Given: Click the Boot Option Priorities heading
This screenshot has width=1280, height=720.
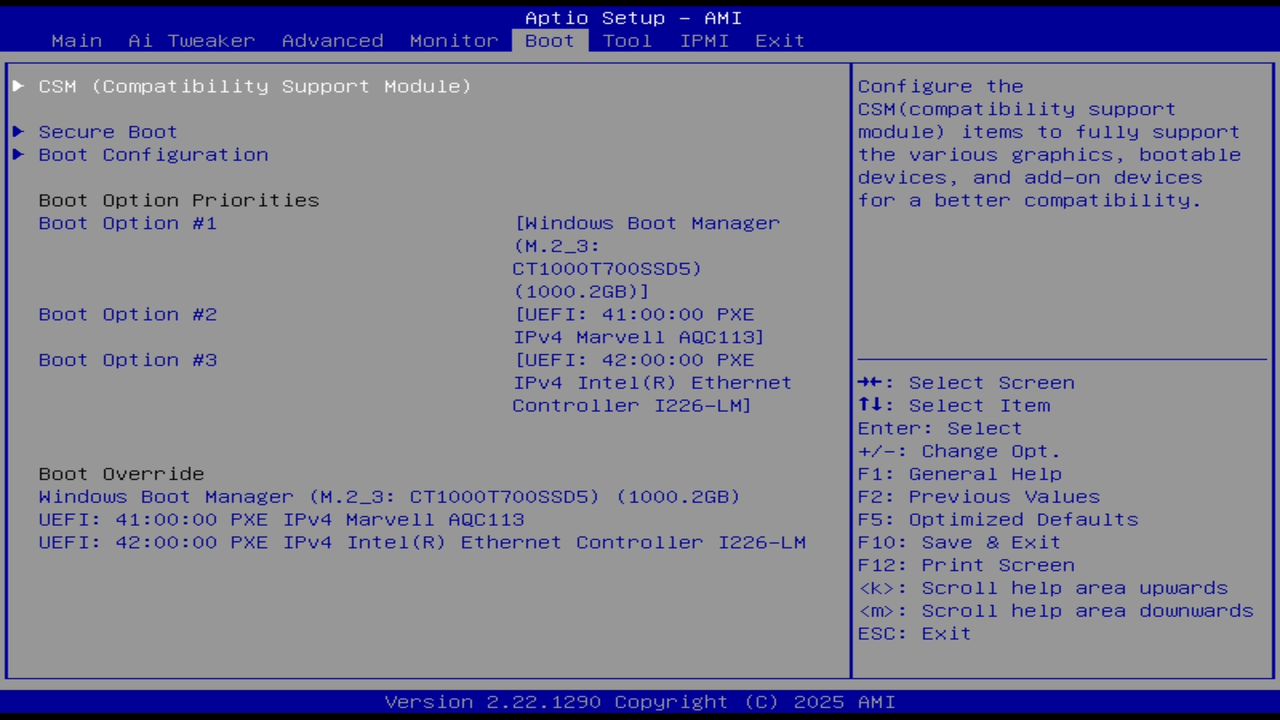Looking at the screenshot, I should pyautogui.click(x=178, y=199).
